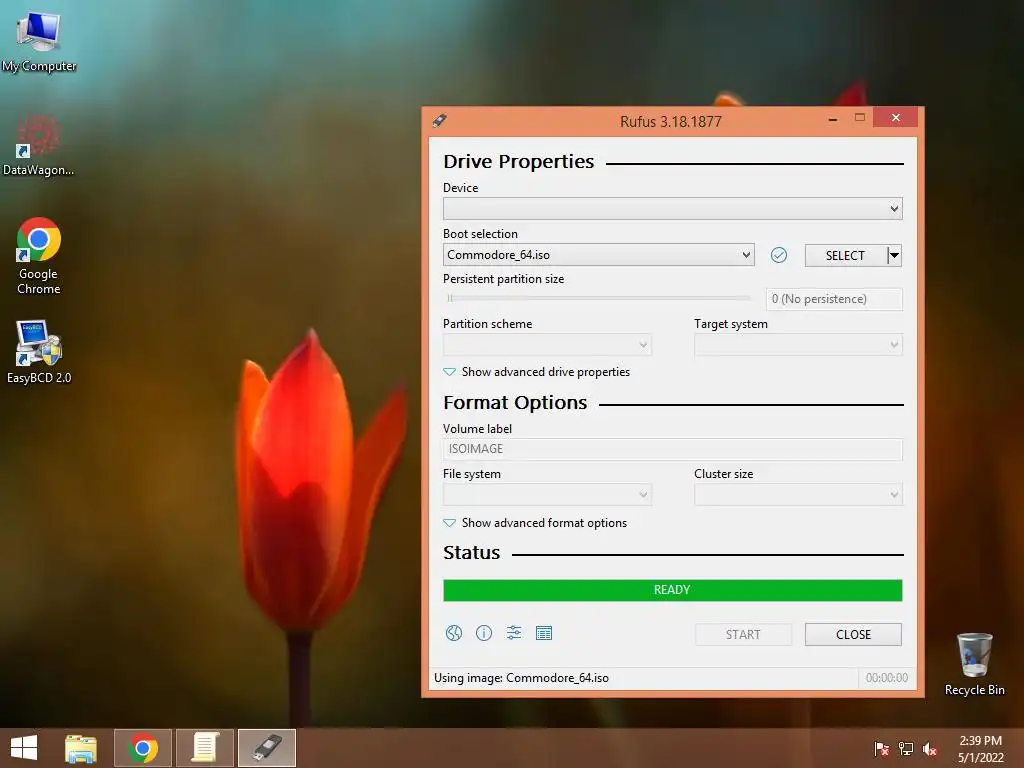Expand Show advanced drive properties
The image size is (1024, 768).
[x=536, y=372]
